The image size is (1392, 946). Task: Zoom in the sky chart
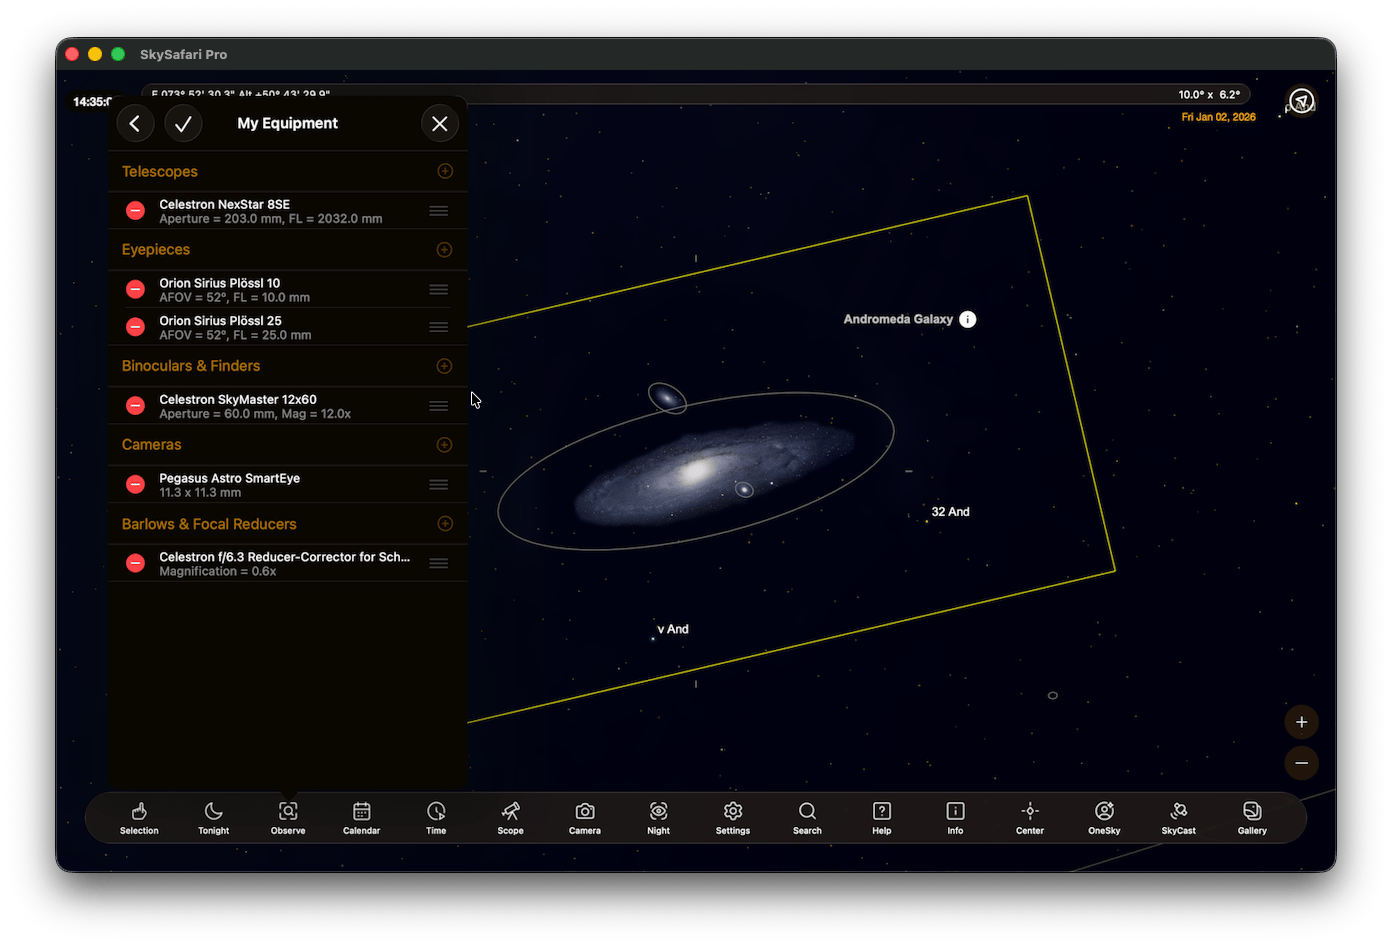coord(1302,722)
